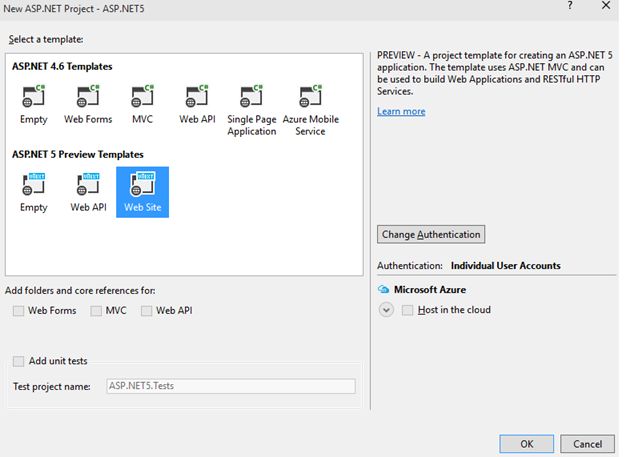Click the ASP.NET 5 Preview Templates heading

pos(77,154)
